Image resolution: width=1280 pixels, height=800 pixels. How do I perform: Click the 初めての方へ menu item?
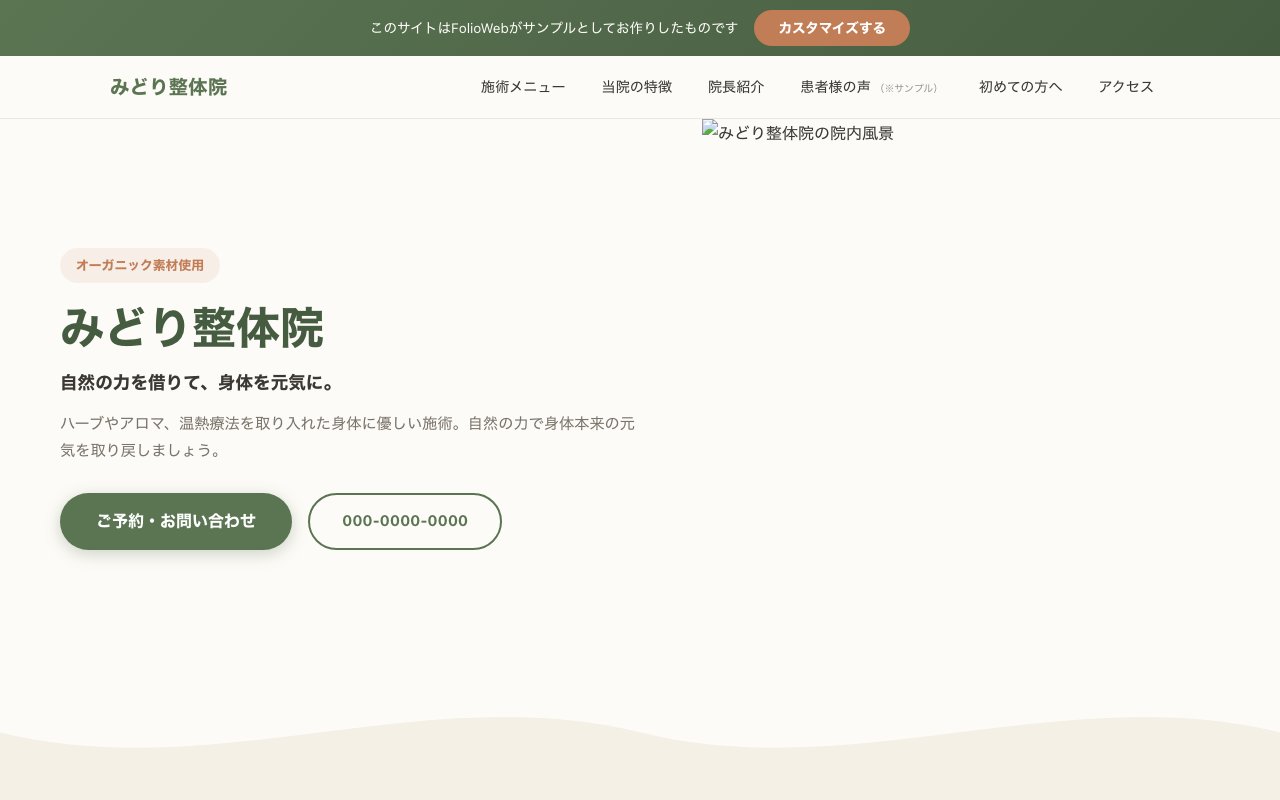[1020, 87]
